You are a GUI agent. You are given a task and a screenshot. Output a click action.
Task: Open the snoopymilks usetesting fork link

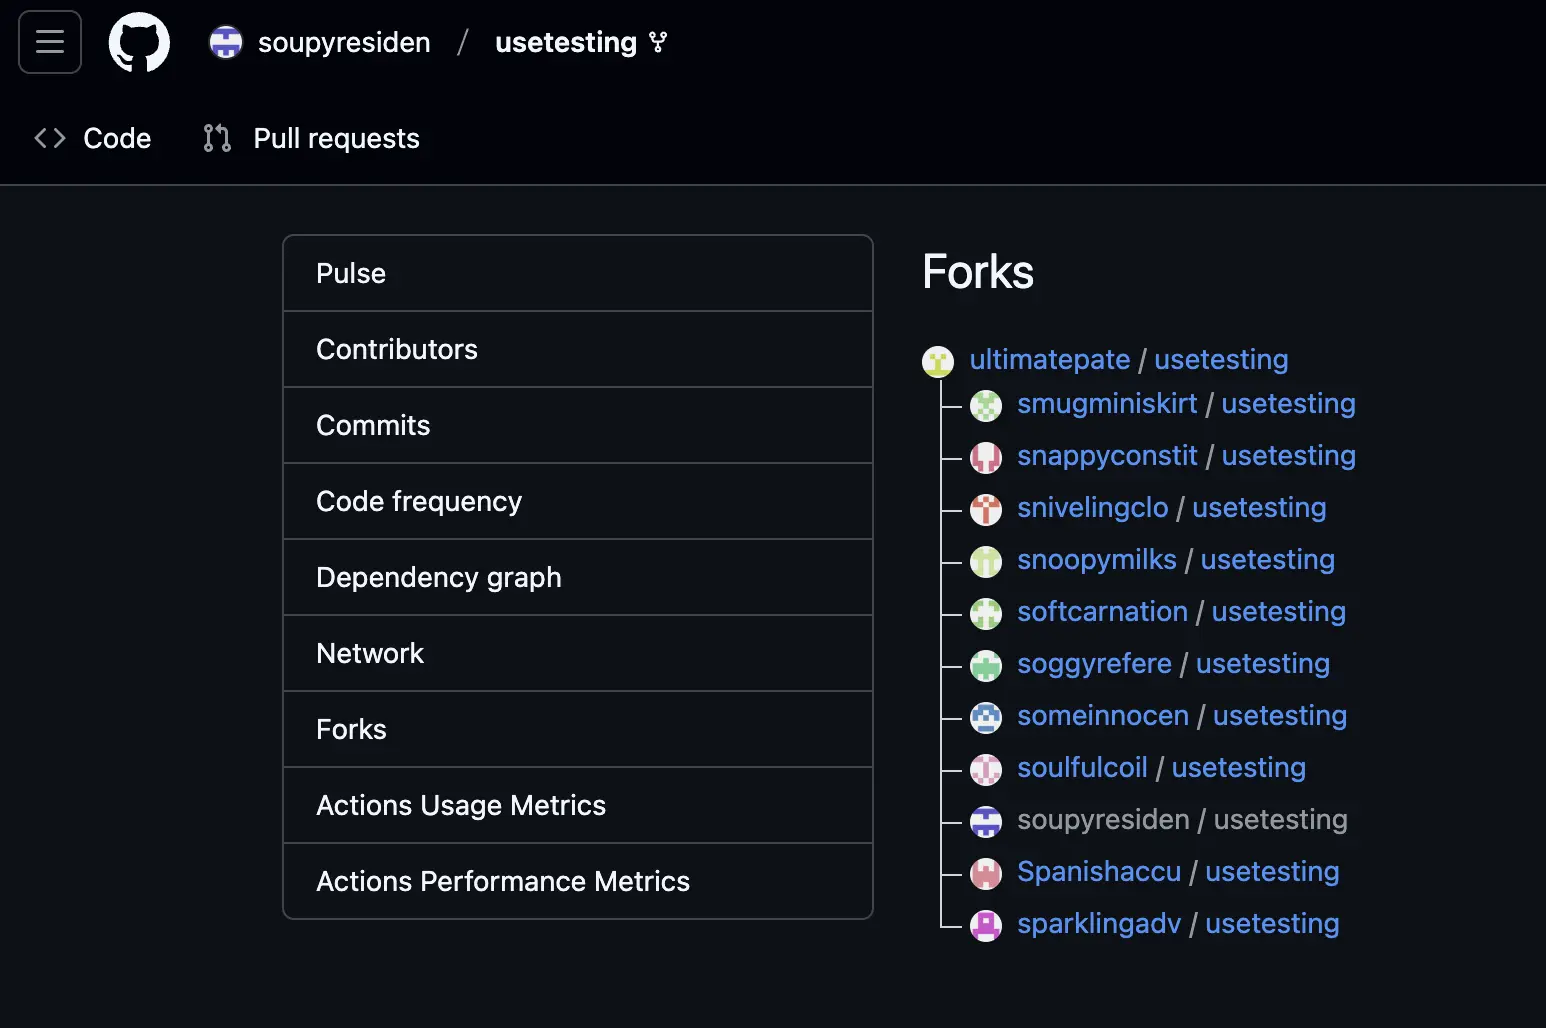tap(1176, 560)
